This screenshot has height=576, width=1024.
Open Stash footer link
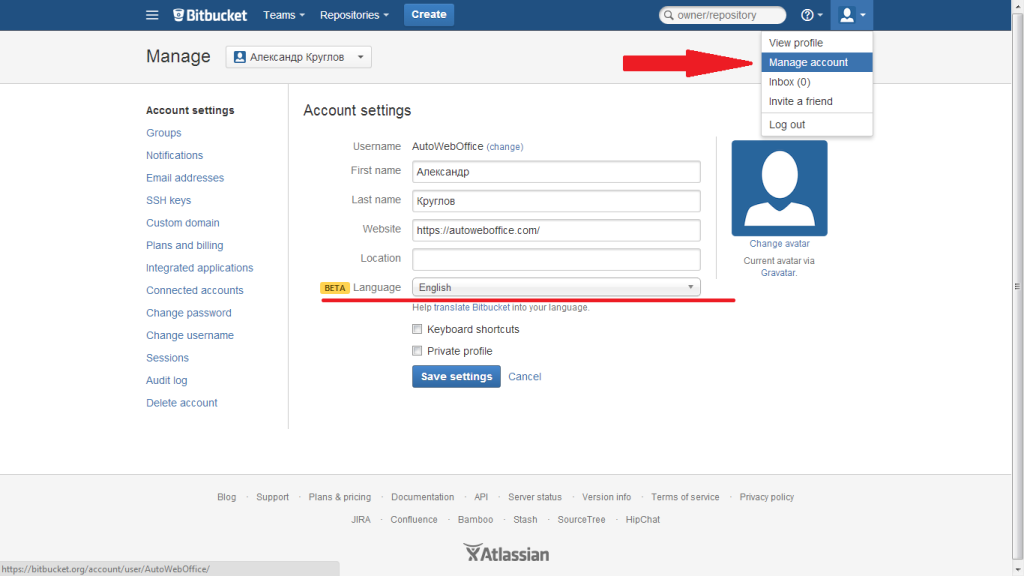(525, 520)
